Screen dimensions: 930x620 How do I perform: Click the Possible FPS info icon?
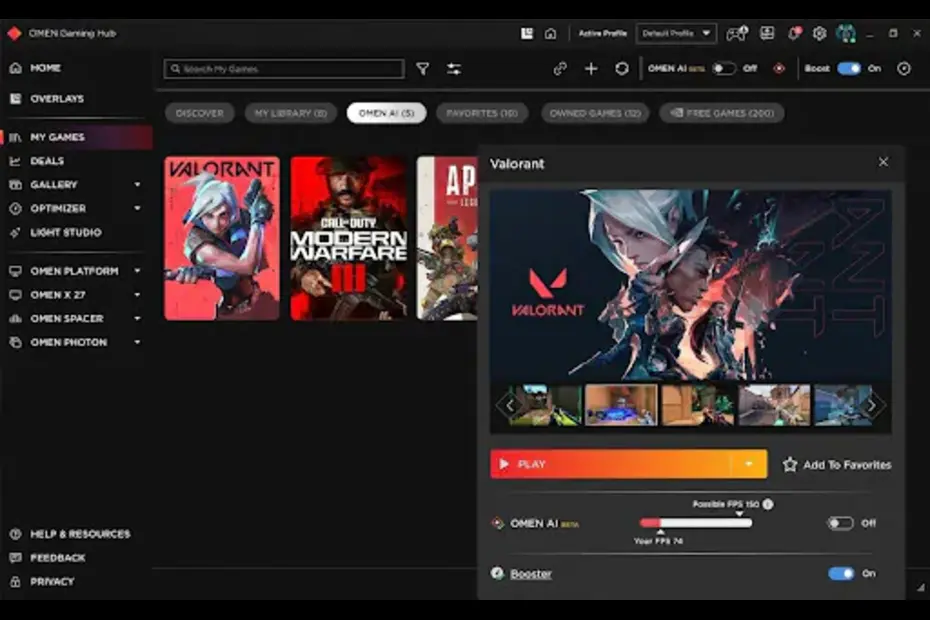(x=768, y=504)
